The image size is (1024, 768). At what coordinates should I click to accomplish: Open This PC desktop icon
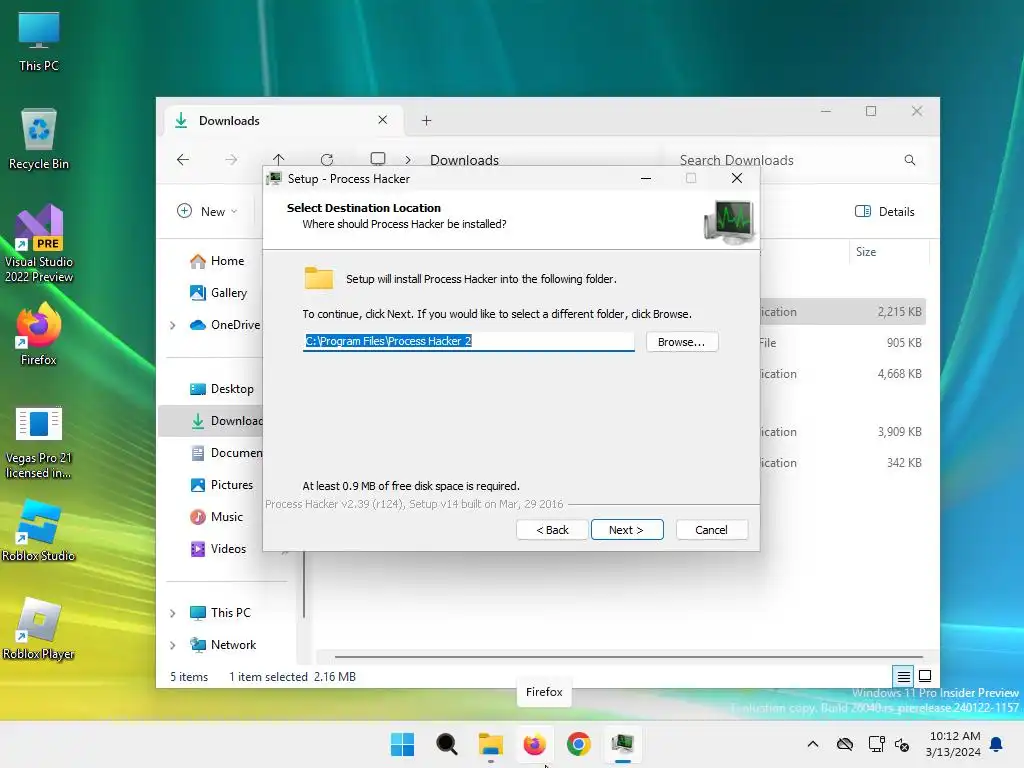click(39, 41)
